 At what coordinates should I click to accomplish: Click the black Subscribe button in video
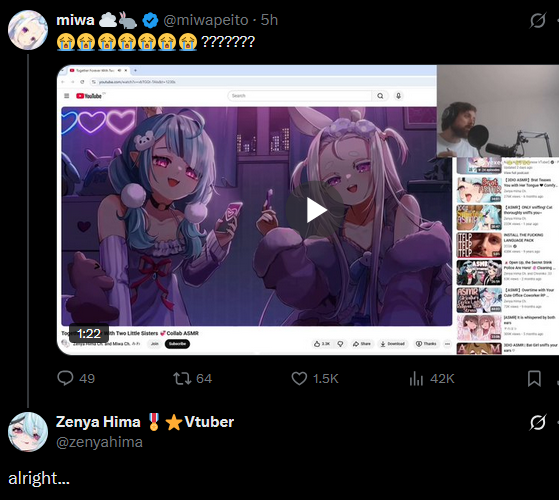pyautogui.click(x=177, y=344)
